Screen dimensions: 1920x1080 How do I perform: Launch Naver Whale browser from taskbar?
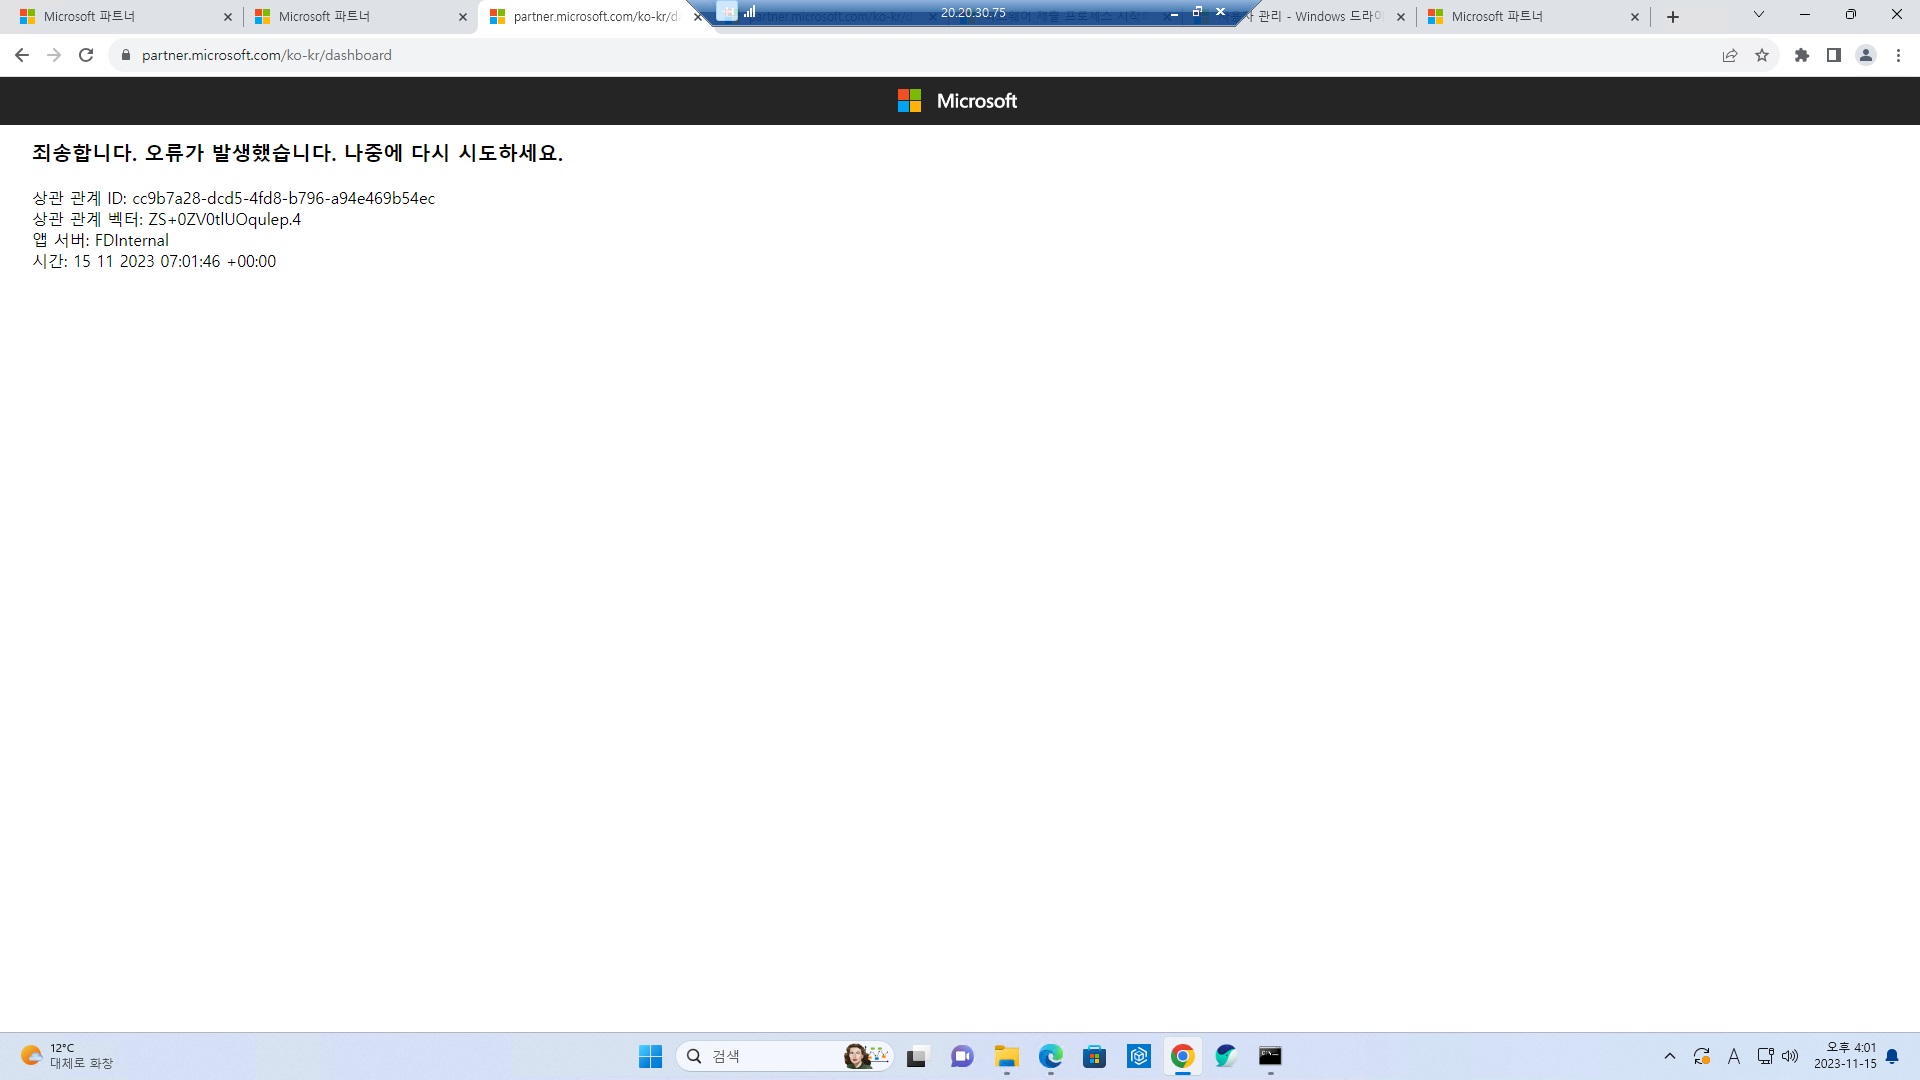point(1225,1056)
